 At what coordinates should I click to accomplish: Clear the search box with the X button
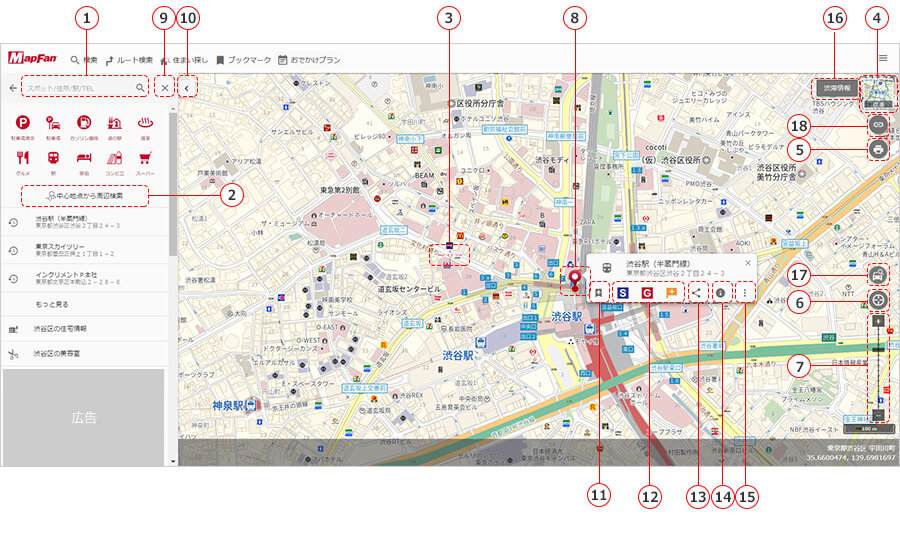[x=165, y=88]
